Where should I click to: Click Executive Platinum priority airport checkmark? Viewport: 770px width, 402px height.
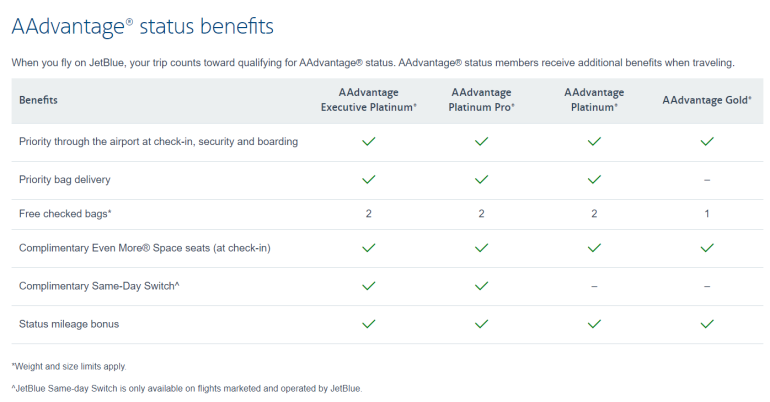(368, 142)
